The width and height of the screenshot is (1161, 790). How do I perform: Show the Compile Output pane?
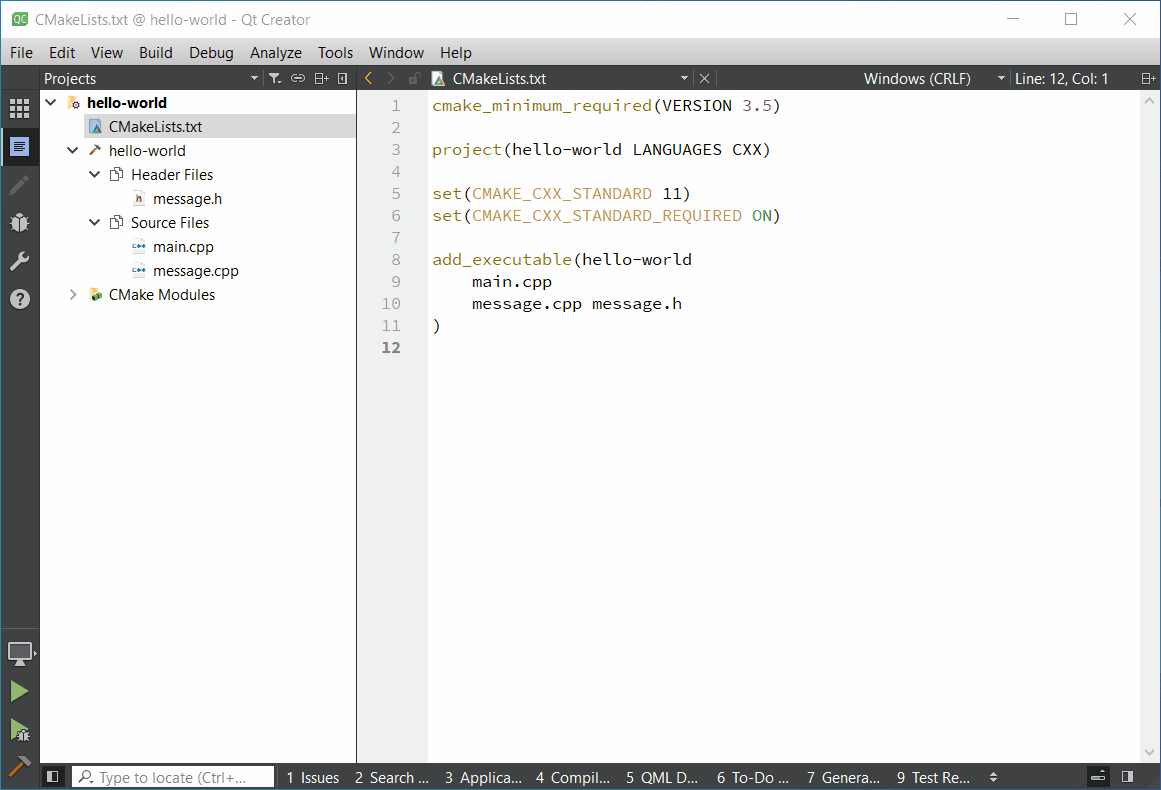coord(572,777)
